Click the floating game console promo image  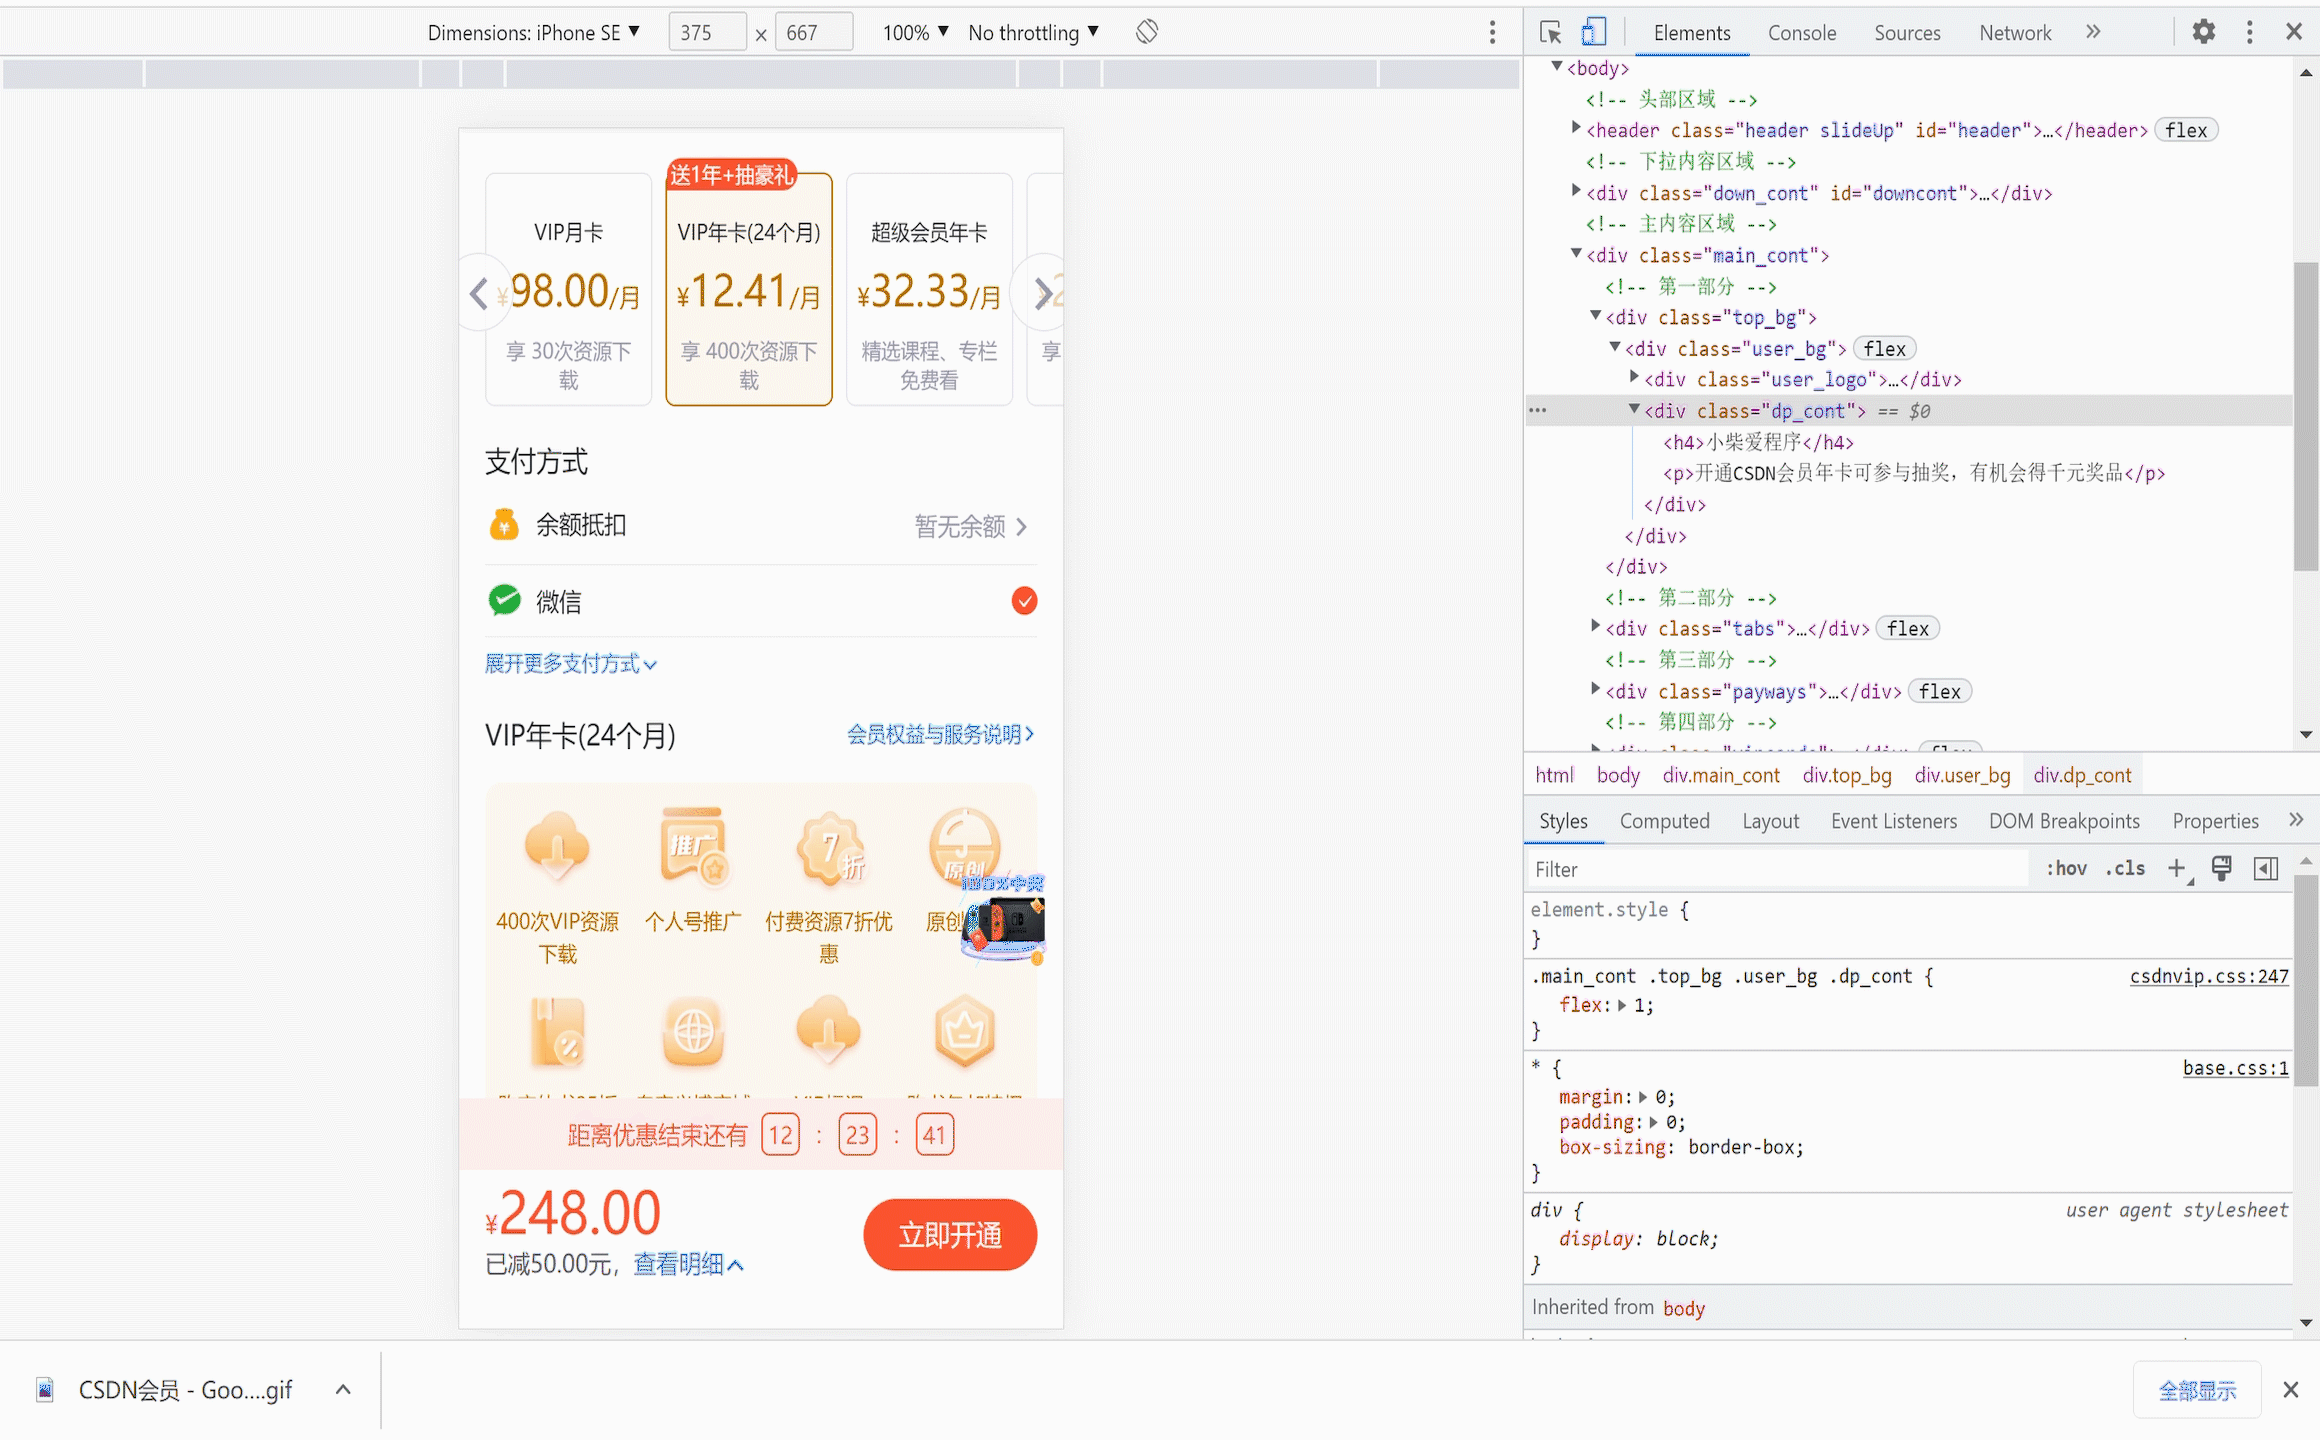1003,920
